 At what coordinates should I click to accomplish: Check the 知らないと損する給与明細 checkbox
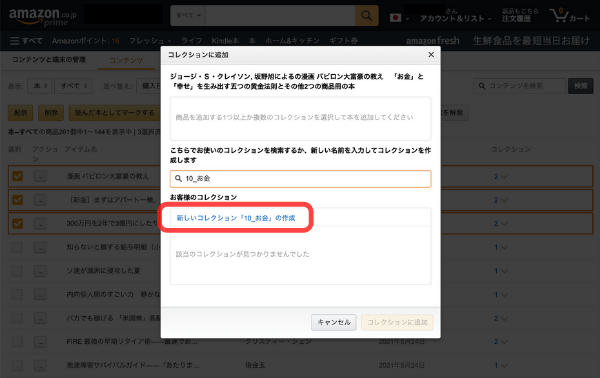click(17, 247)
